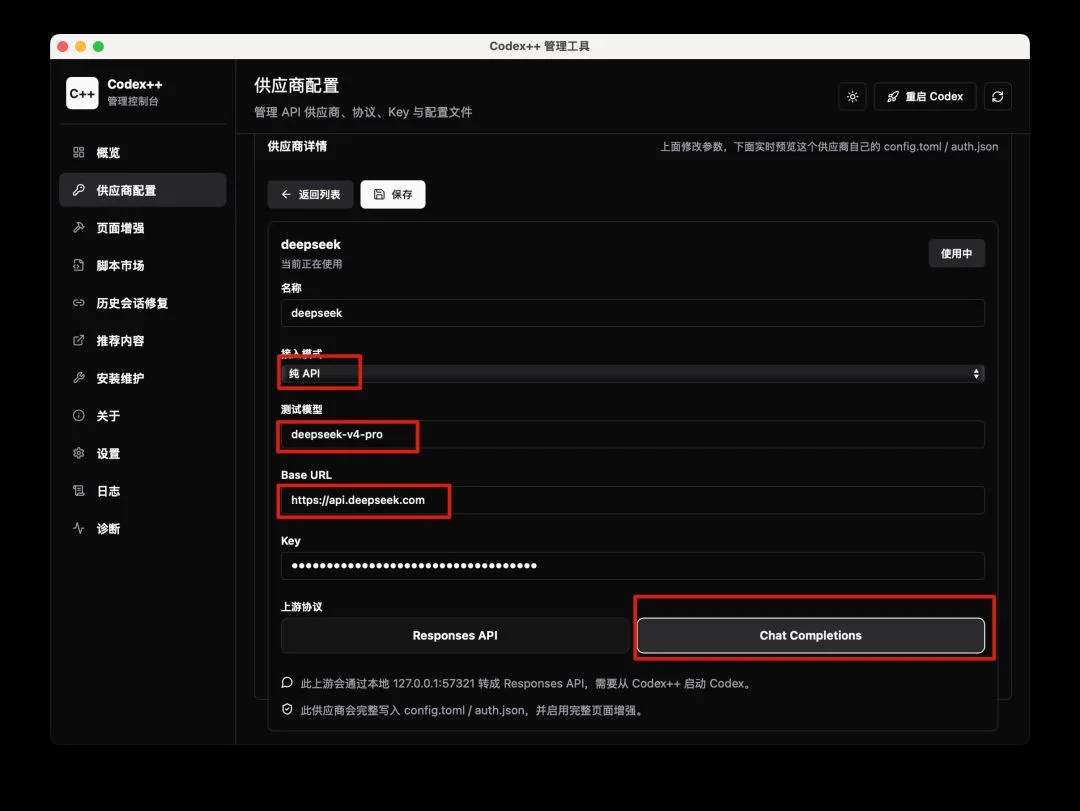Click the 安装维护 wrench icon

coord(79,378)
